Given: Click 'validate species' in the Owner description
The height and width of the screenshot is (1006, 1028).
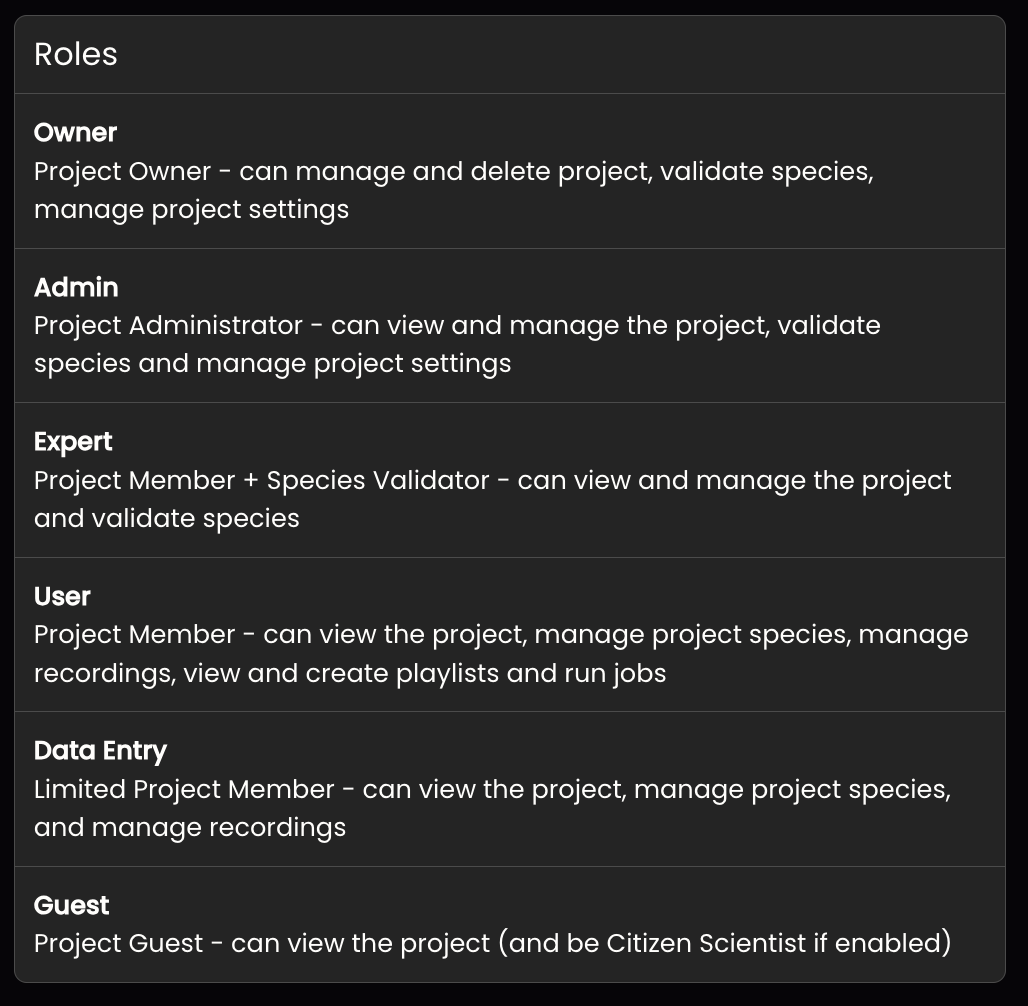Looking at the screenshot, I should click(x=766, y=172).
